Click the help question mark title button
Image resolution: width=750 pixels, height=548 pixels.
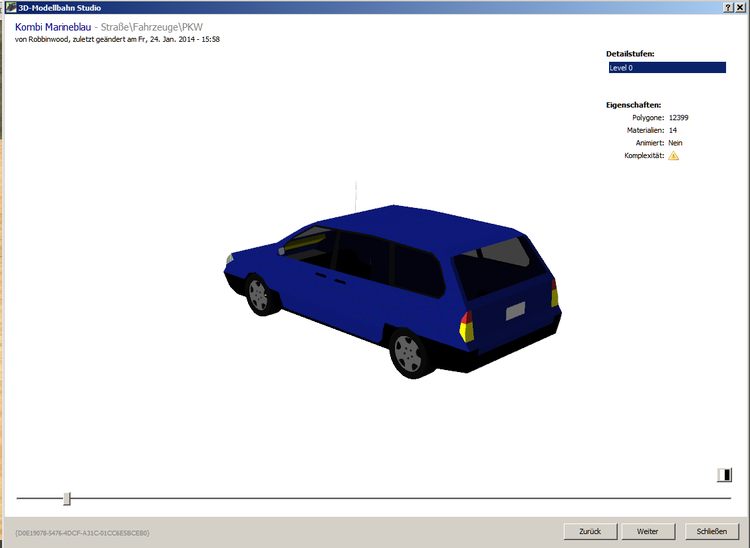click(728, 8)
